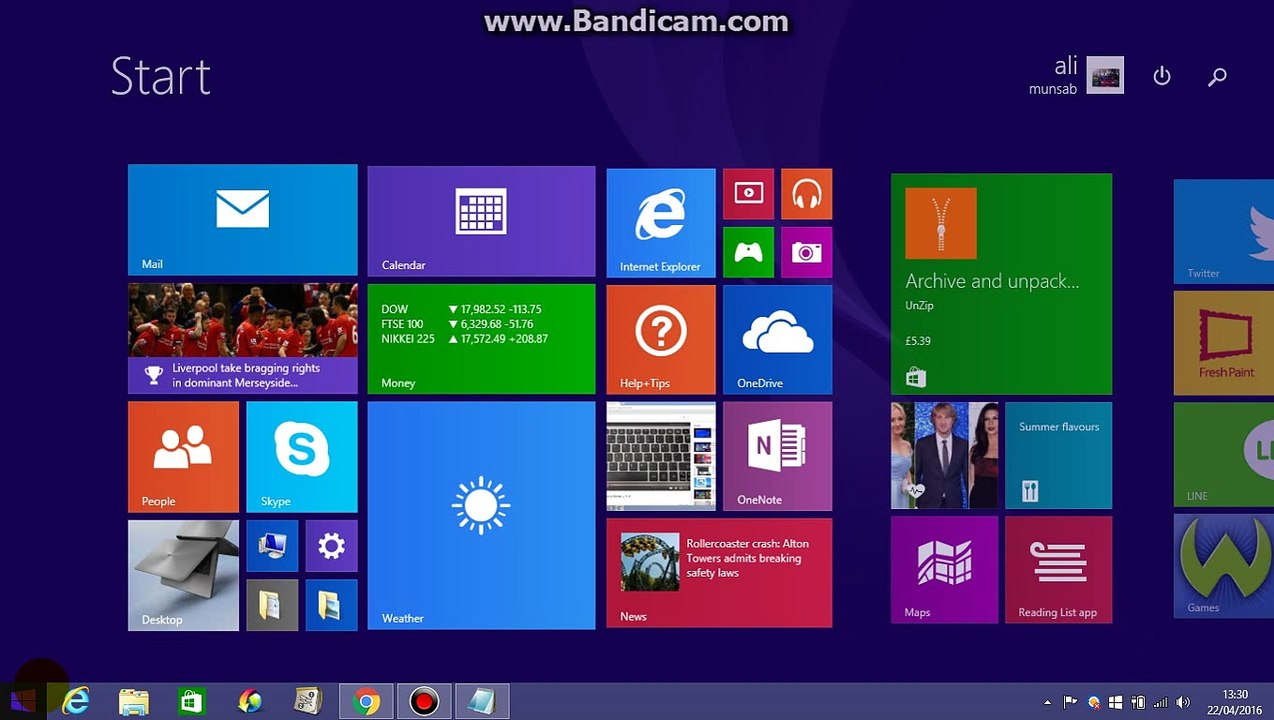This screenshot has height=720, width=1274.
Task: Click the volume speaker tray icon
Action: click(1183, 702)
